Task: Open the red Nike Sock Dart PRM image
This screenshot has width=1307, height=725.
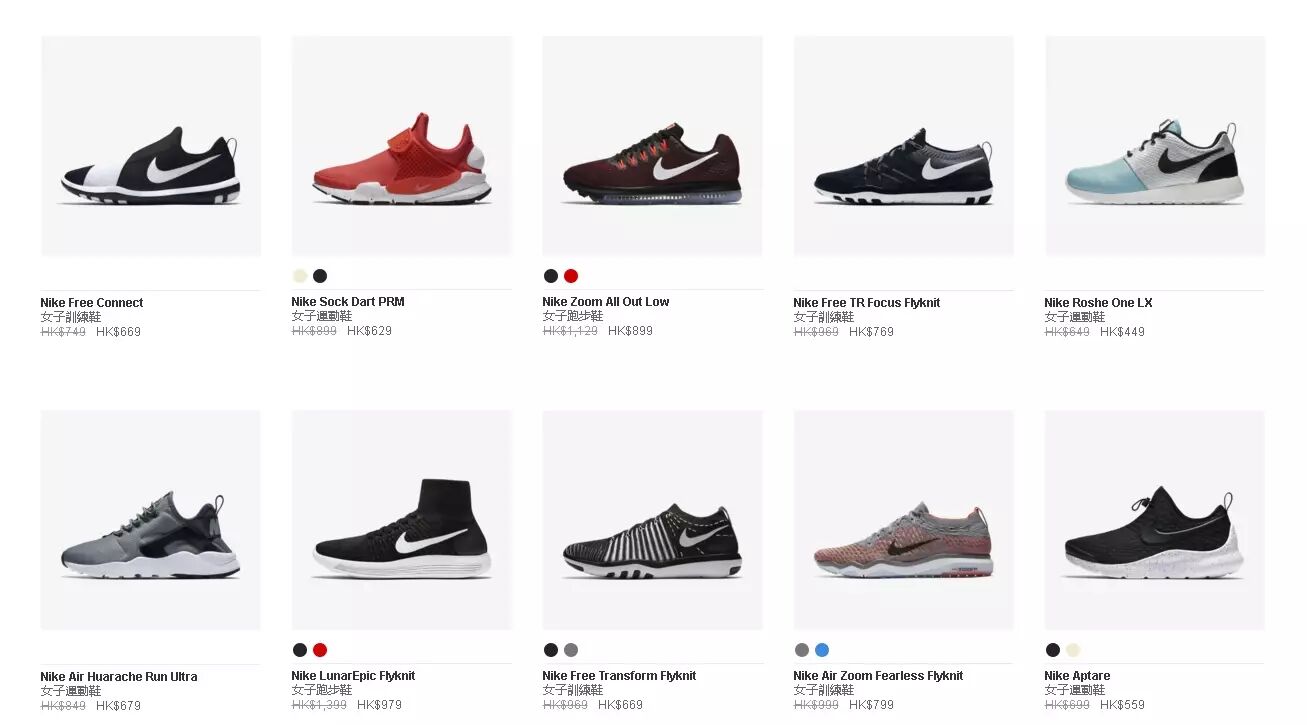Action: (402, 146)
